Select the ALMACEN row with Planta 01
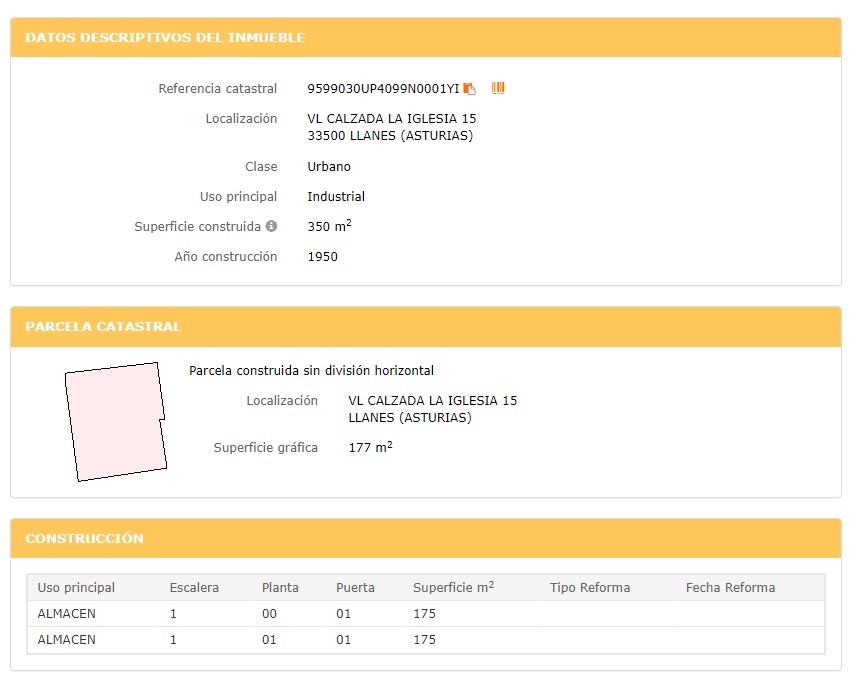This screenshot has height=677, width=866. pos(426,639)
